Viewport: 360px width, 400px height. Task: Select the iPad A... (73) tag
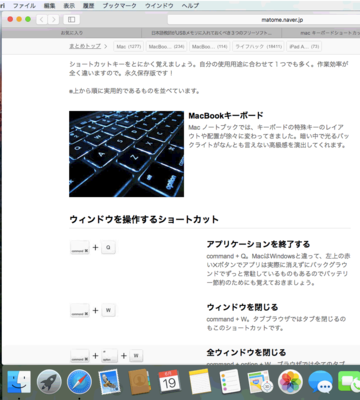[x=304, y=47]
